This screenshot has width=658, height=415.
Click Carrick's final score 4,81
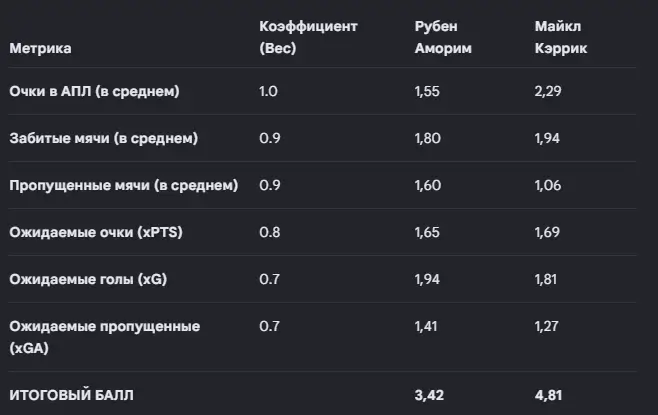(x=548, y=395)
